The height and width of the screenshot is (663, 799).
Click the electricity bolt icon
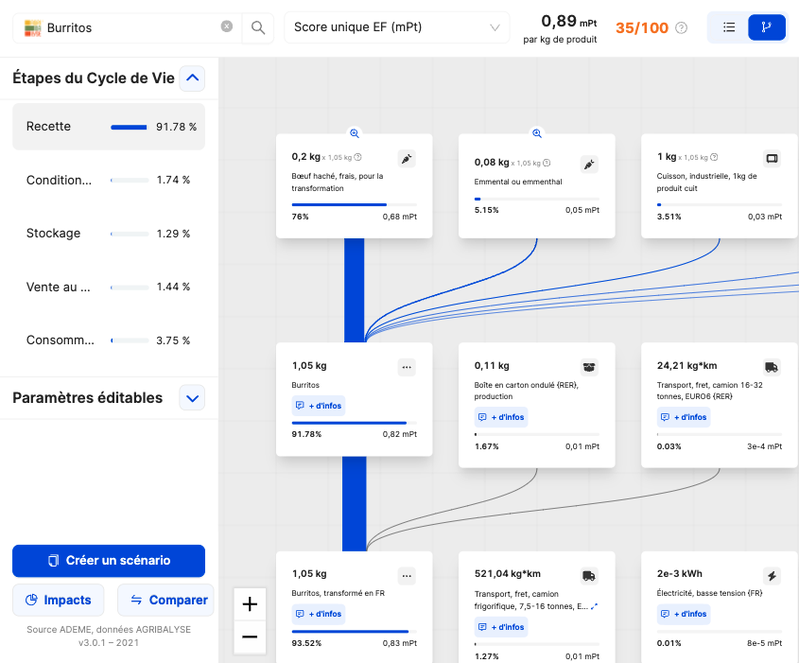click(x=771, y=576)
